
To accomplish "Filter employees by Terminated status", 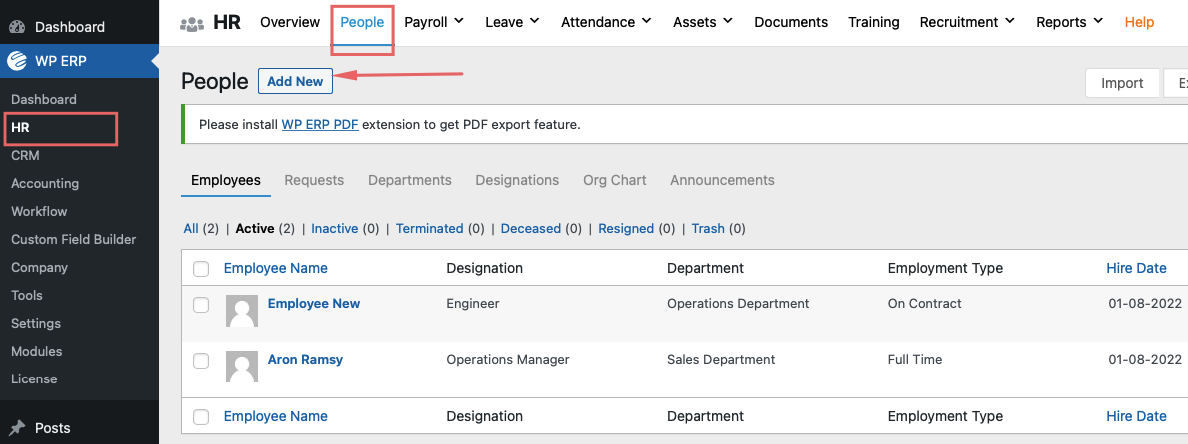I will pyautogui.click(x=429, y=229).
